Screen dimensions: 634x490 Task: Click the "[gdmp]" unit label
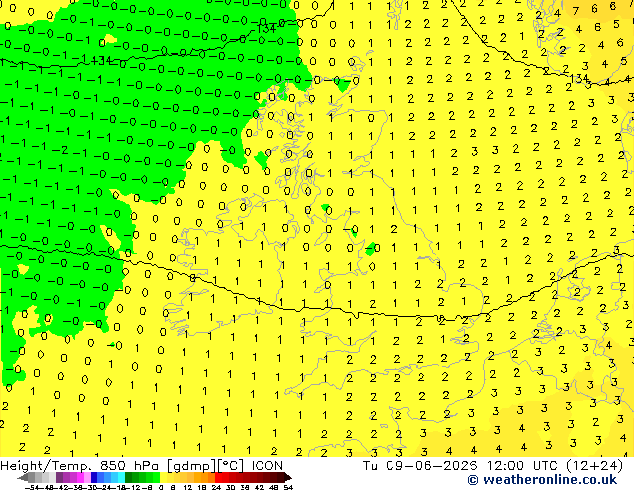pyautogui.click(x=193, y=466)
